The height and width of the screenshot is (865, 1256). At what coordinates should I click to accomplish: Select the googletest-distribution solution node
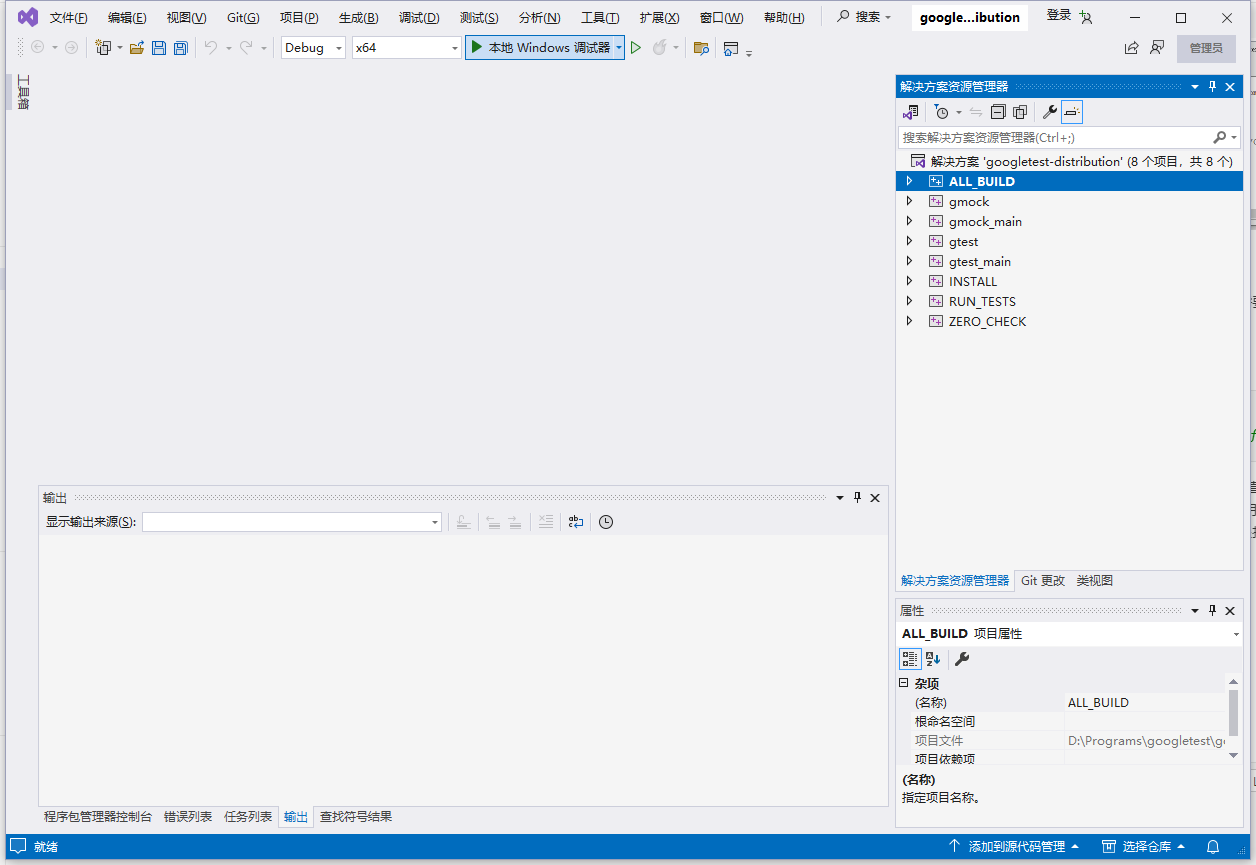1081,161
